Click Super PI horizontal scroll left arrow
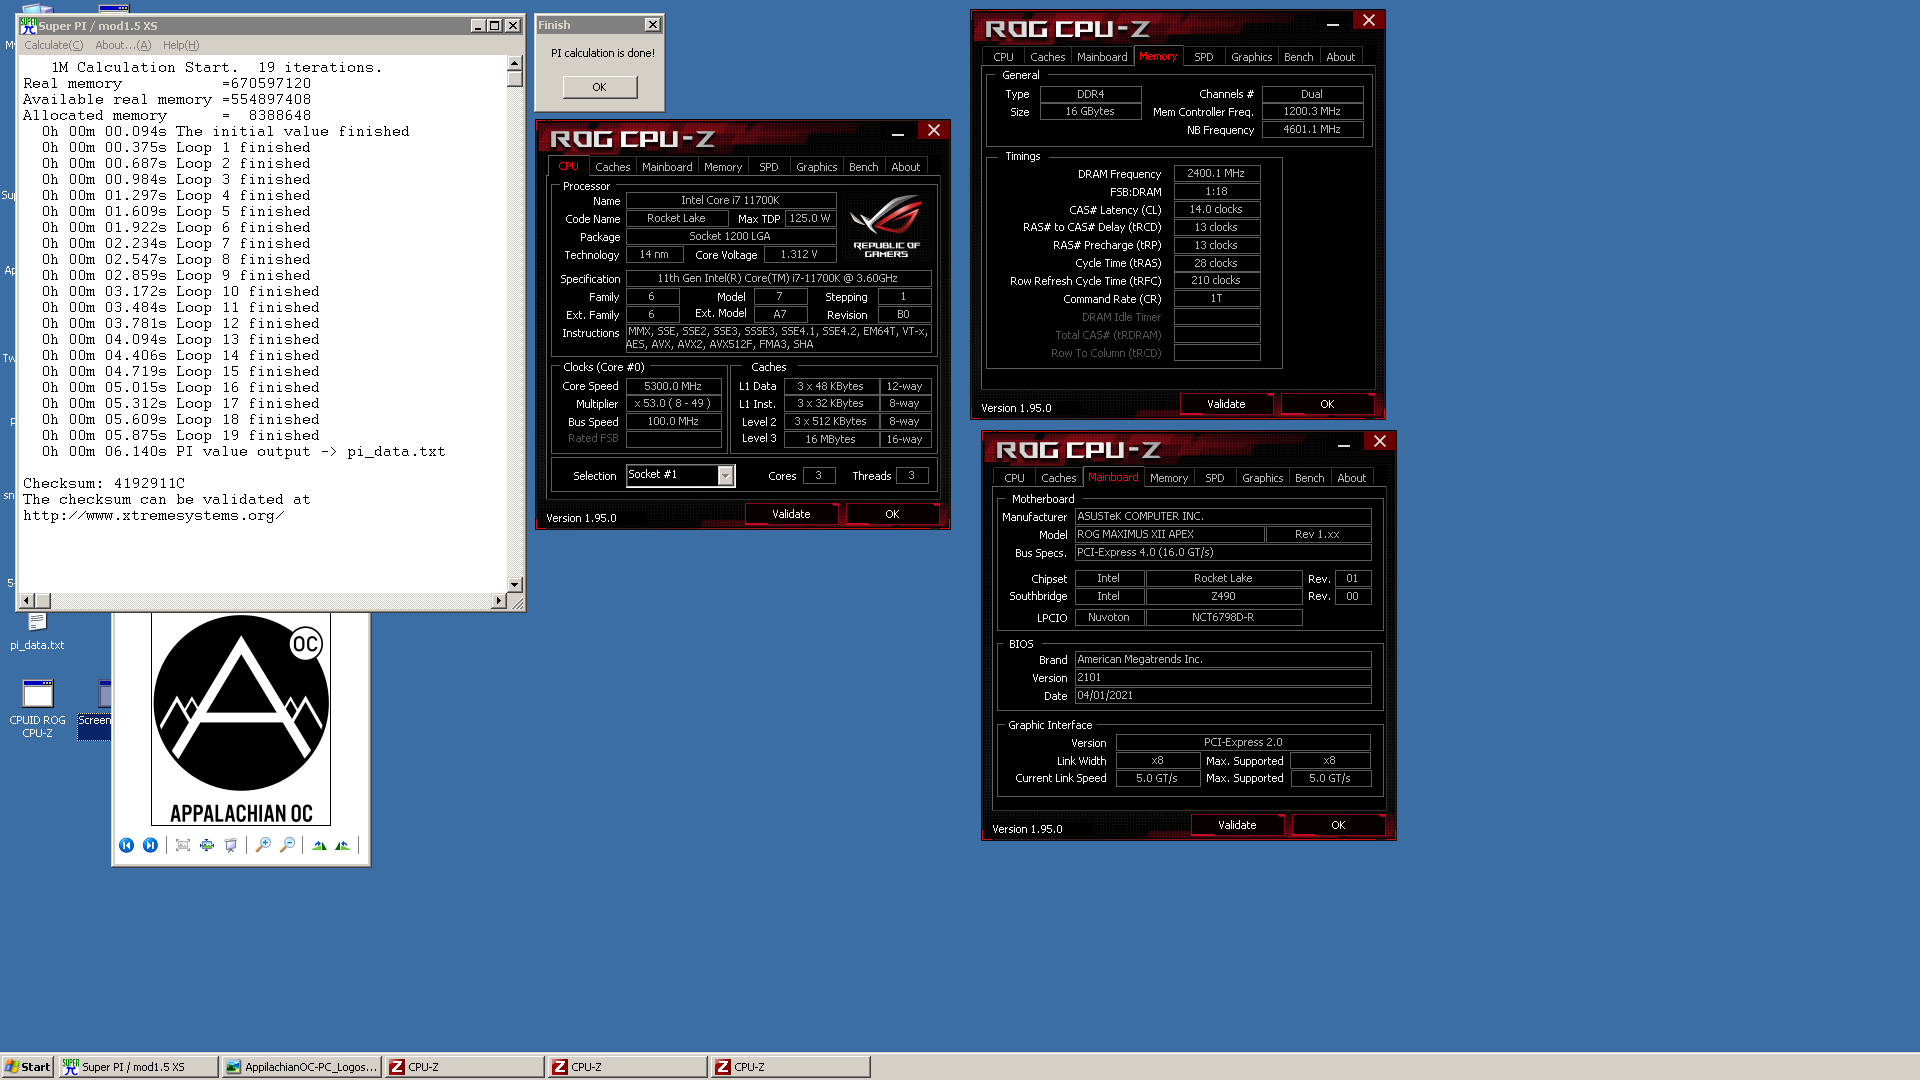This screenshot has width=1920, height=1080. point(27,601)
